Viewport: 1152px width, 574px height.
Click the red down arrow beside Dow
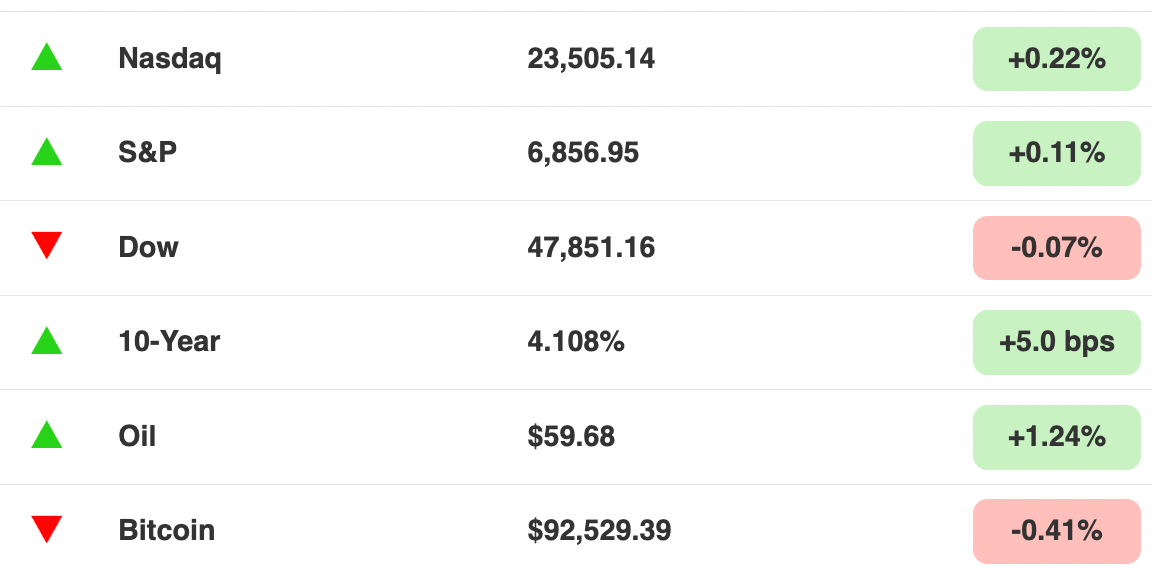click(46, 245)
